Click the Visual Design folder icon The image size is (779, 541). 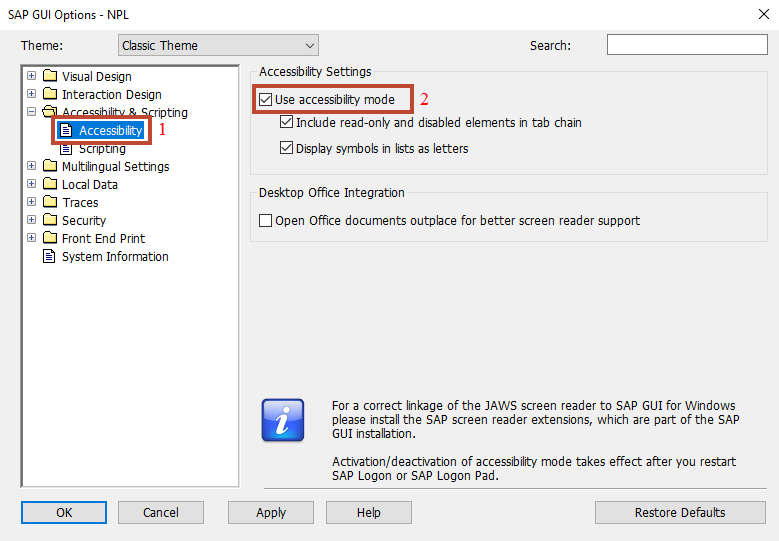coord(50,76)
